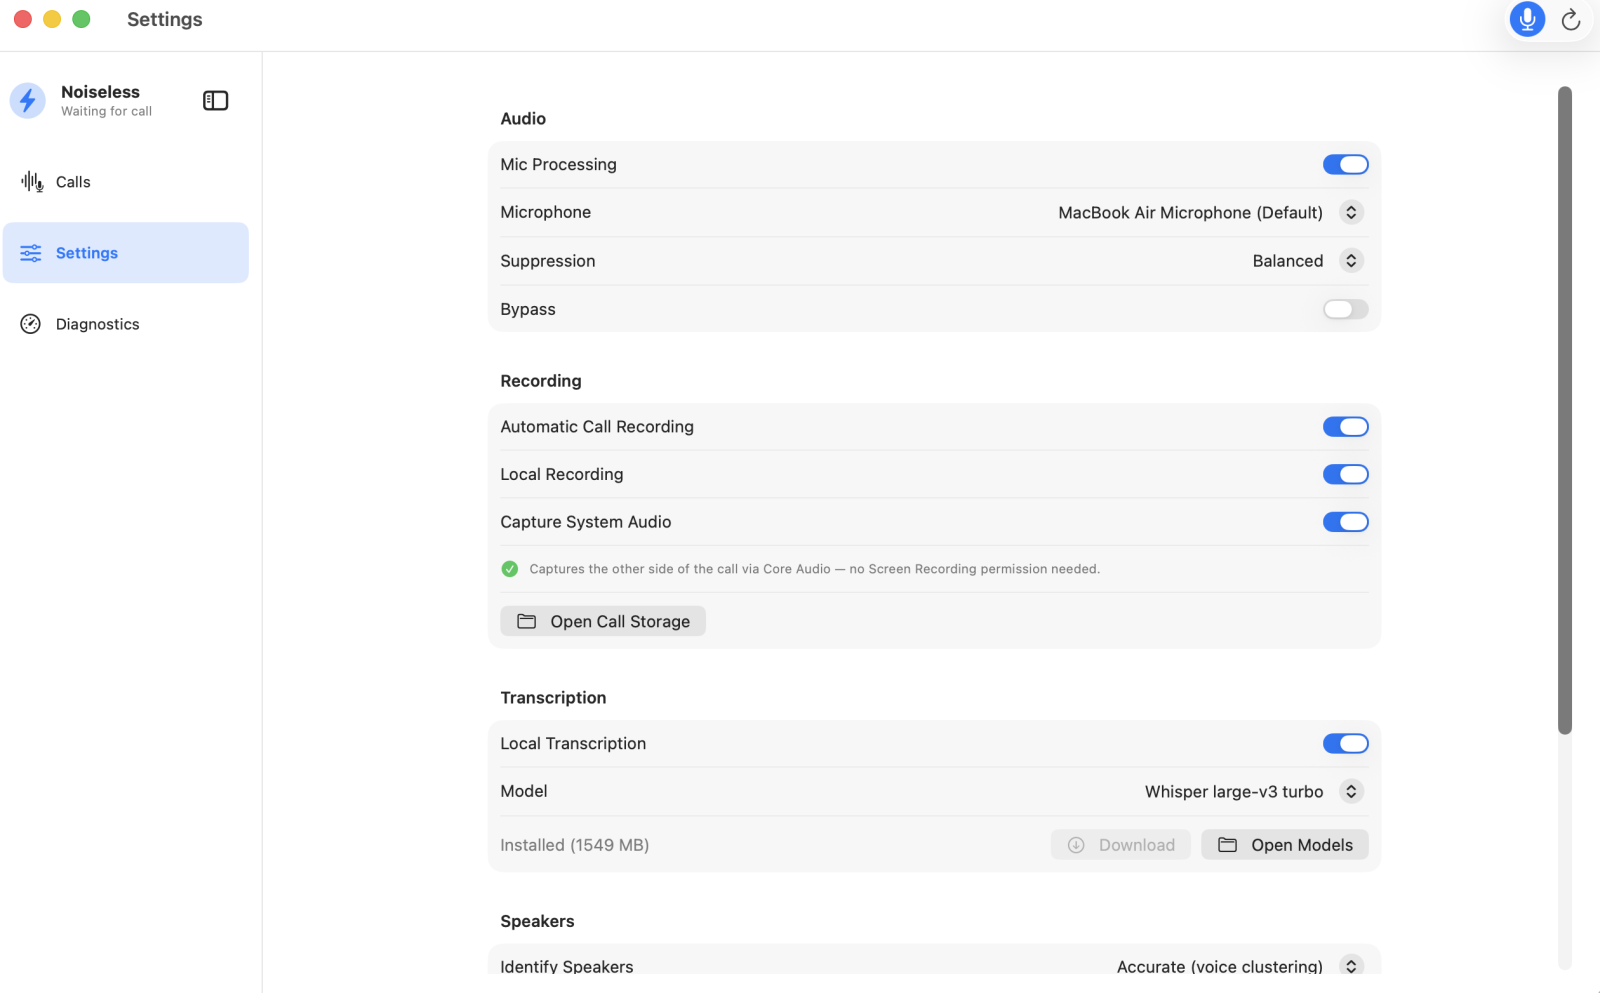Click the Calls waveform icon in sidebar

[32, 182]
